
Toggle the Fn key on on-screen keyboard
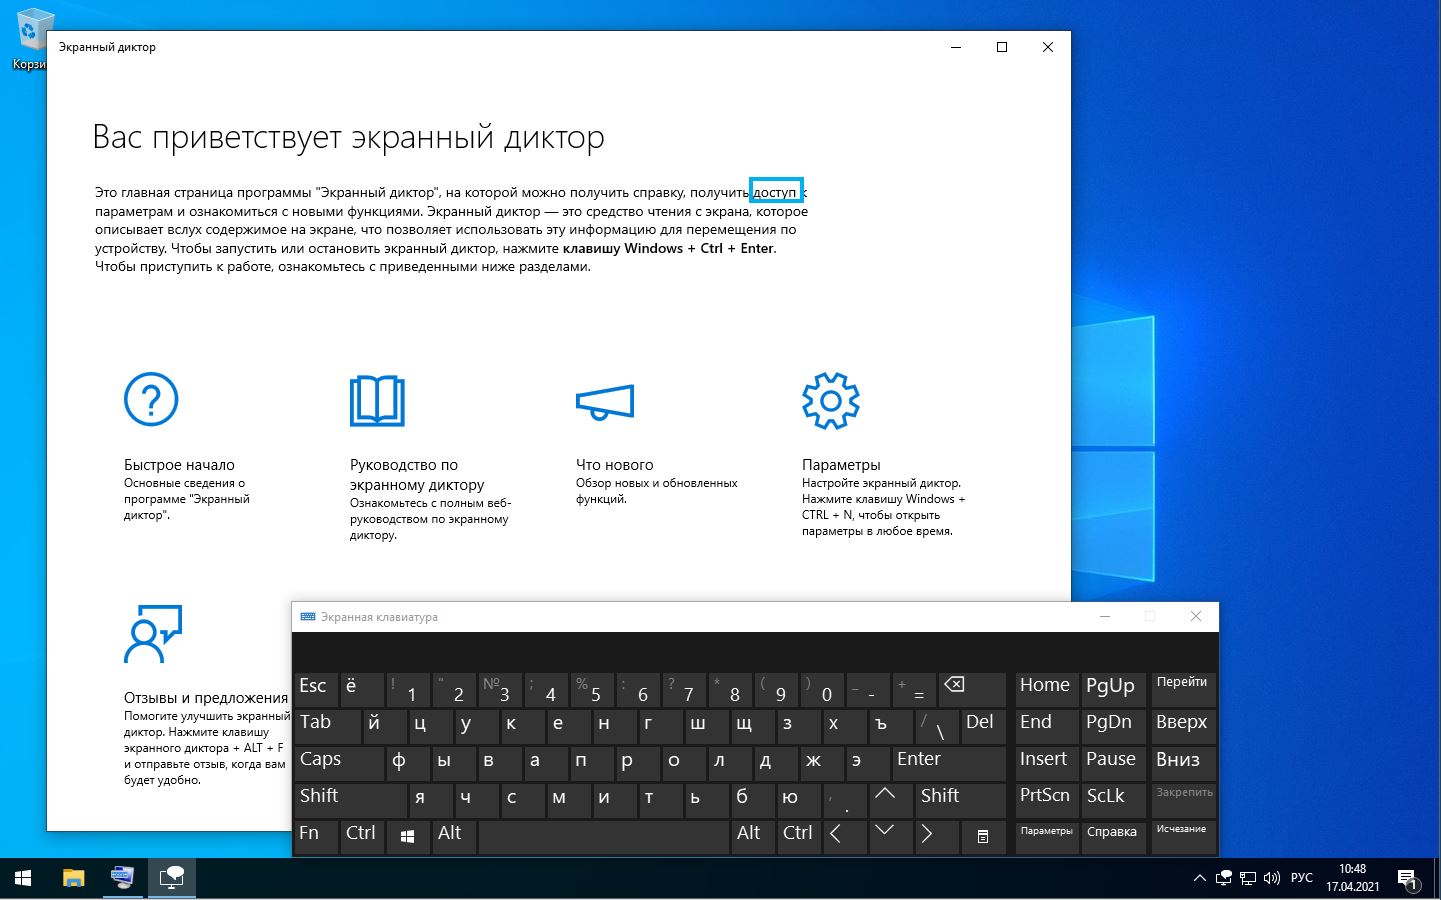(x=316, y=836)
